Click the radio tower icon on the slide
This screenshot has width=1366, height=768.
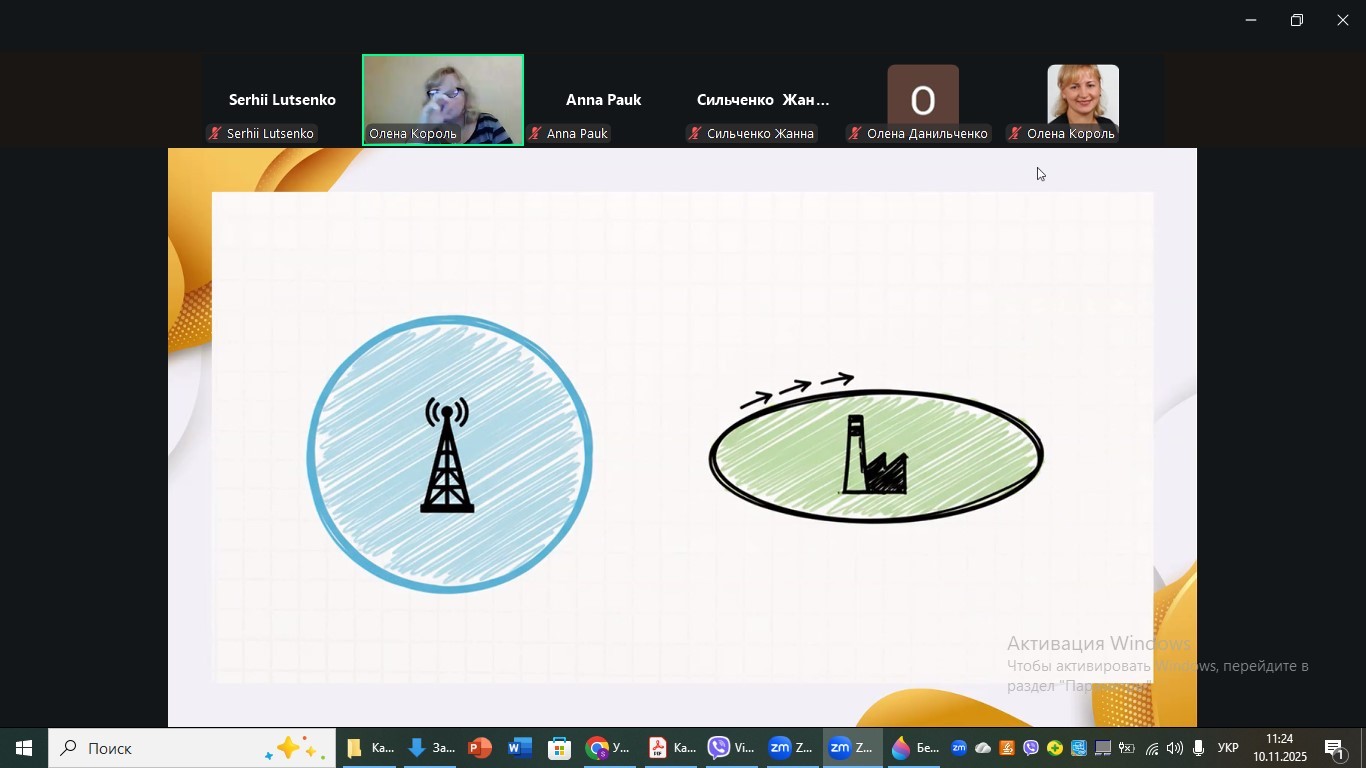(x=447, y=455)
